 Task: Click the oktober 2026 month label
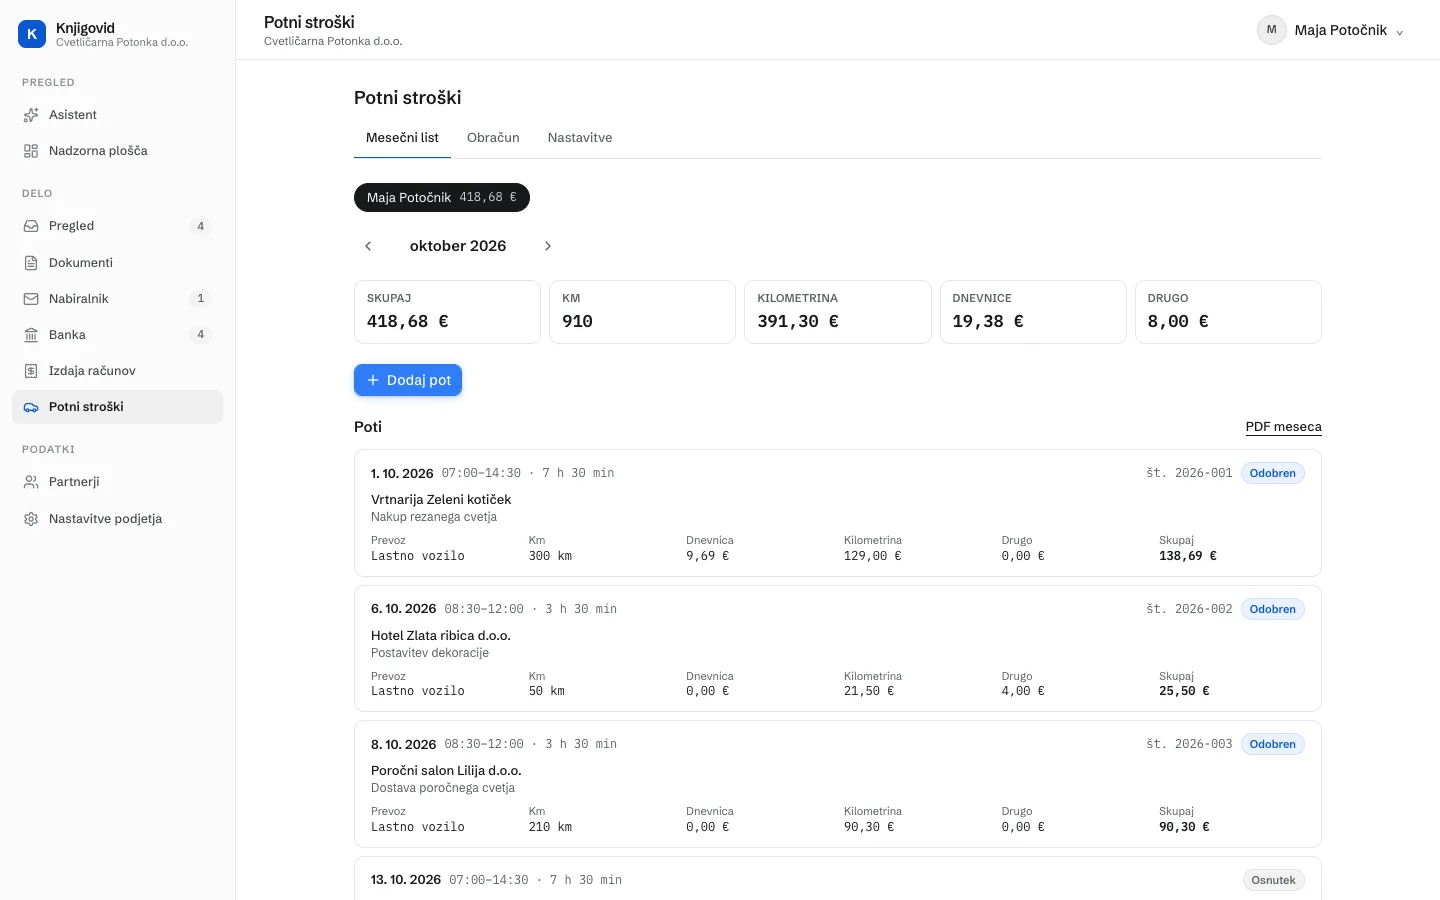tap(458, 246)
